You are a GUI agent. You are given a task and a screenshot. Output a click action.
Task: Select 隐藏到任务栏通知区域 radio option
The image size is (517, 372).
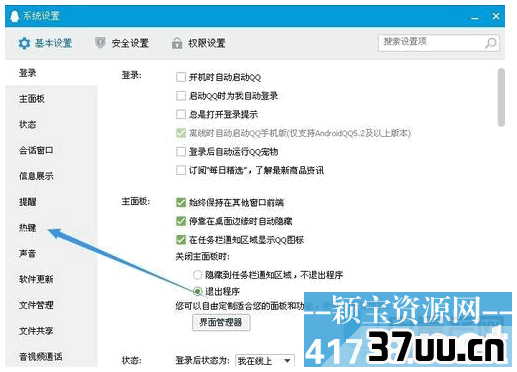(x=197, y=275)
